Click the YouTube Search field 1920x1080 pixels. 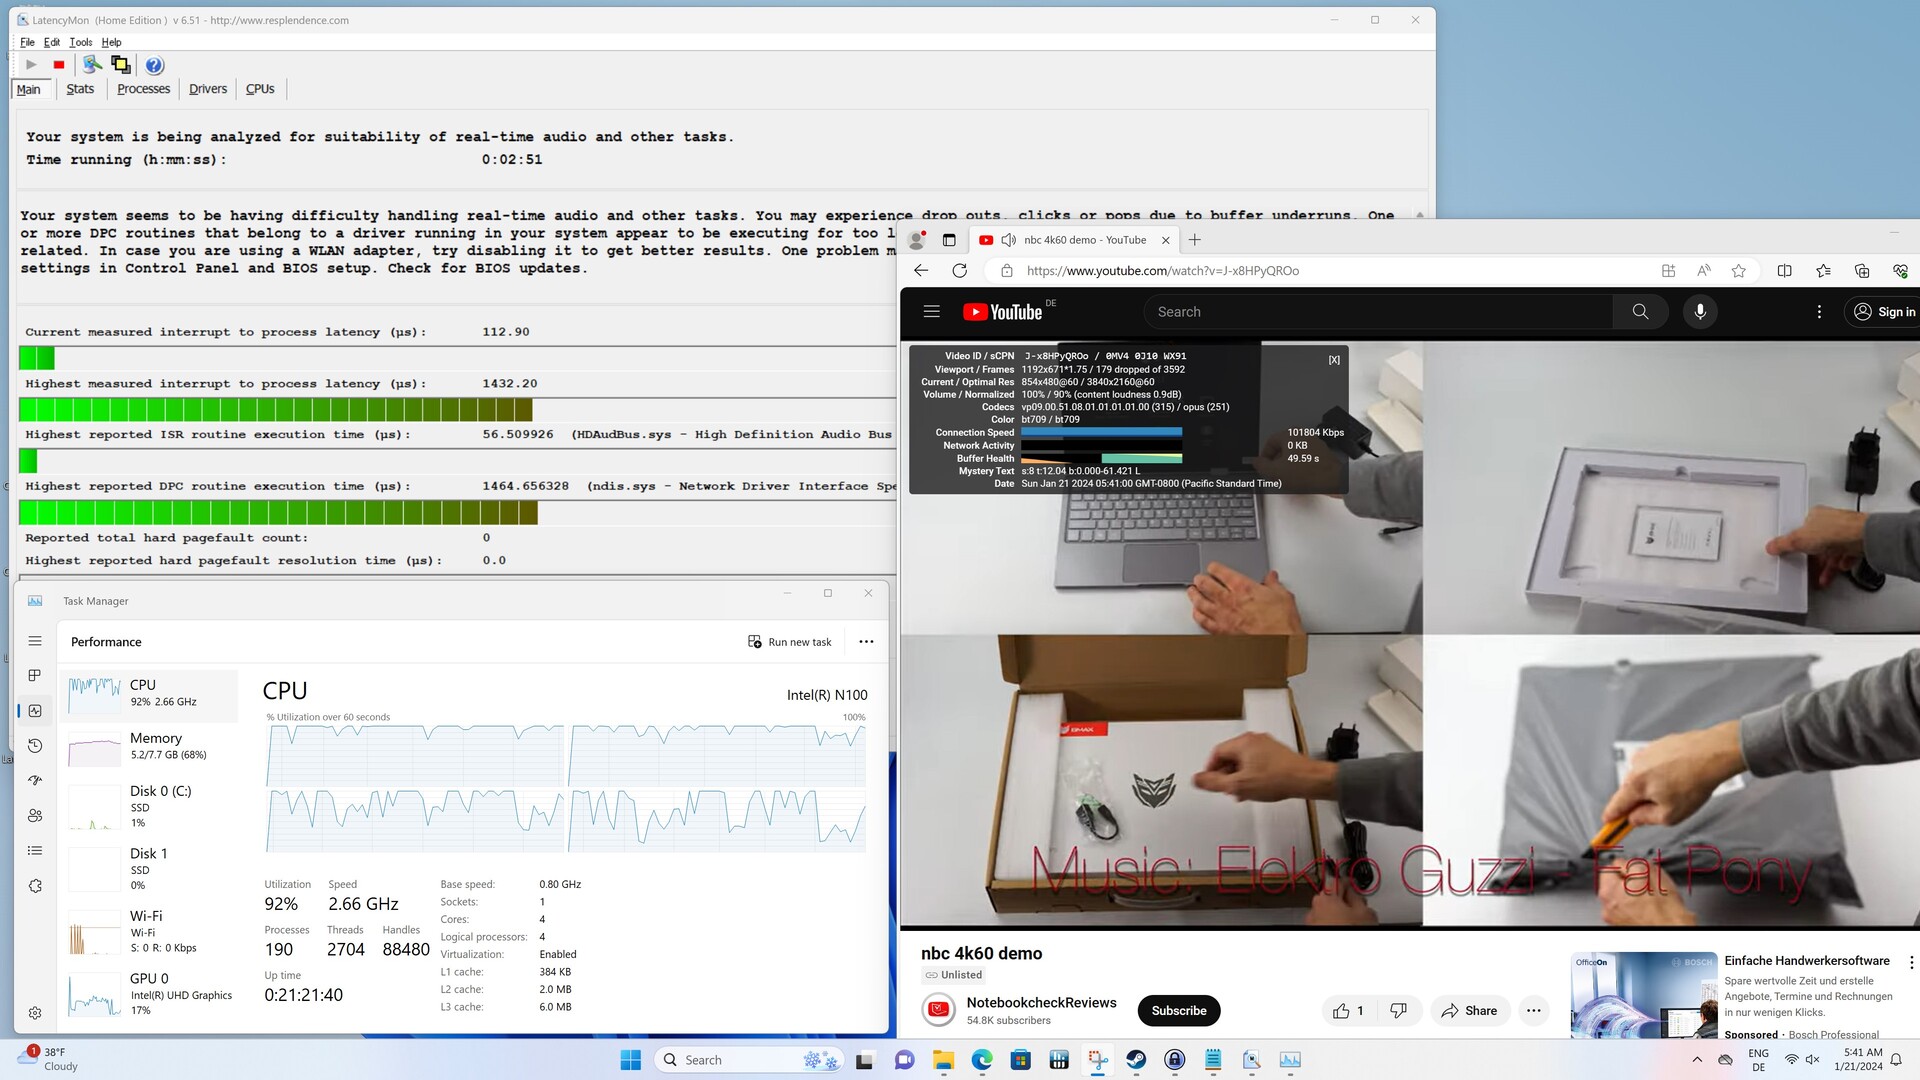(x=1378, y=312)
